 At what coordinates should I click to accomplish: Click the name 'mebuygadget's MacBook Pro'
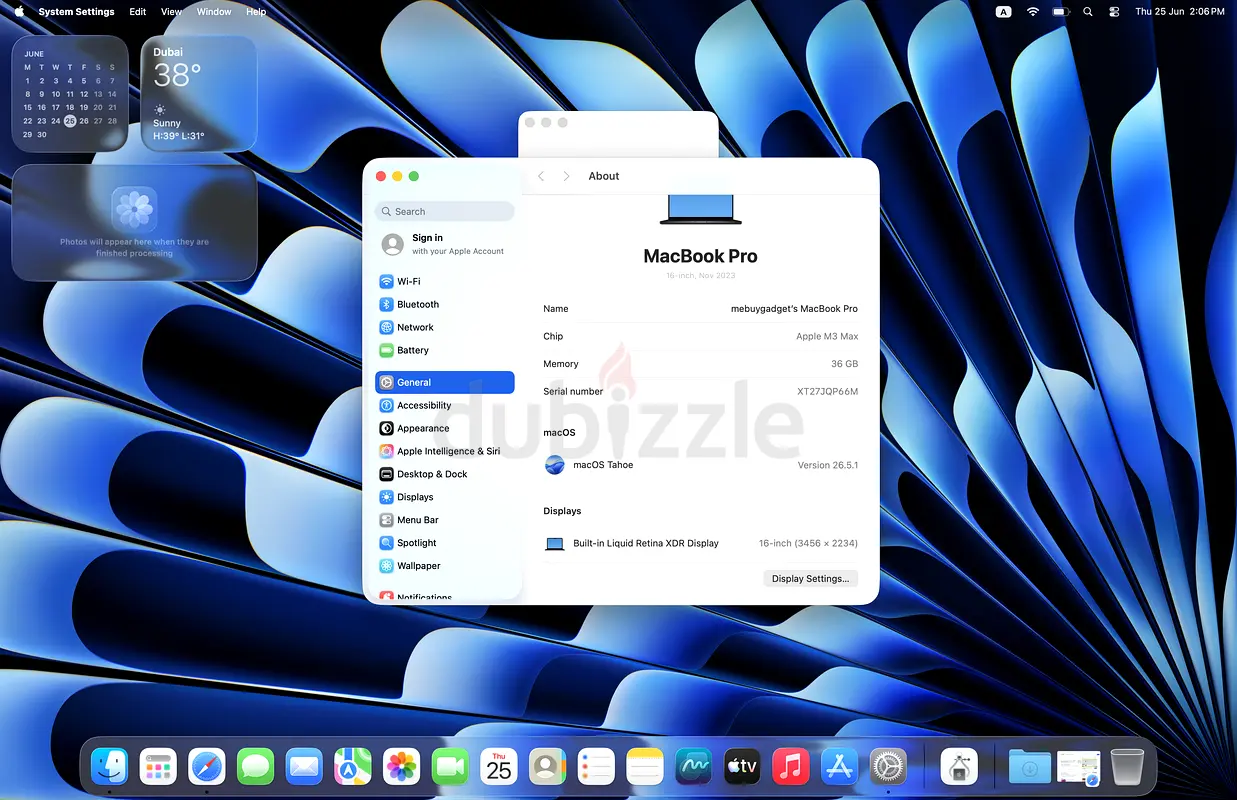click(794, 309)
